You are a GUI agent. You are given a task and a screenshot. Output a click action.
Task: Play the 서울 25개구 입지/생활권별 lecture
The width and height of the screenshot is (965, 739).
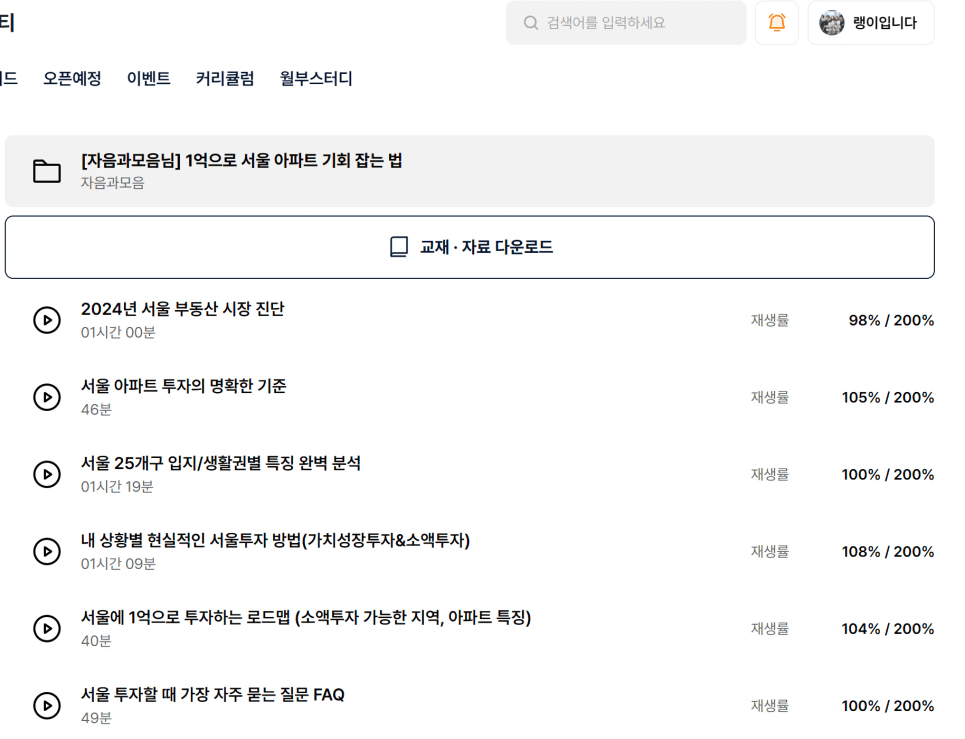pos(47,474)
